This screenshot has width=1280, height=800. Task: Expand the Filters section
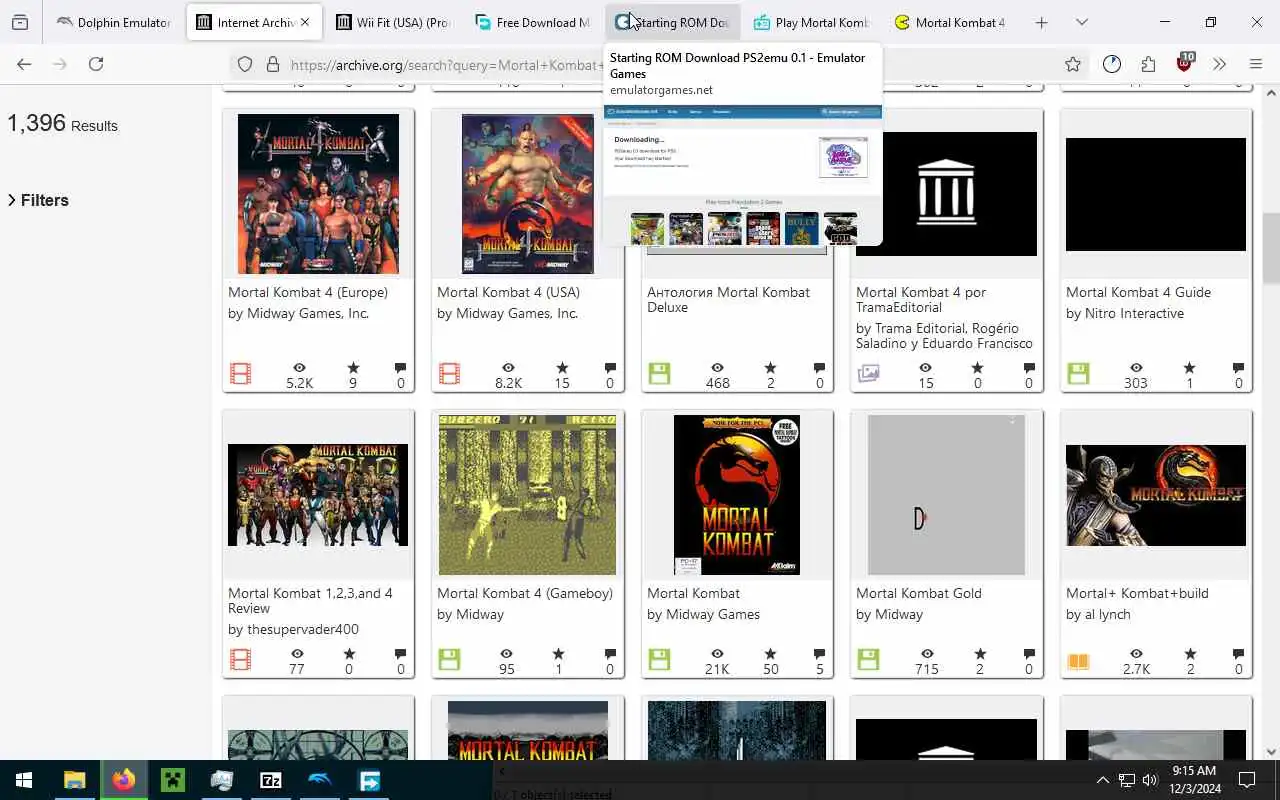38,200
